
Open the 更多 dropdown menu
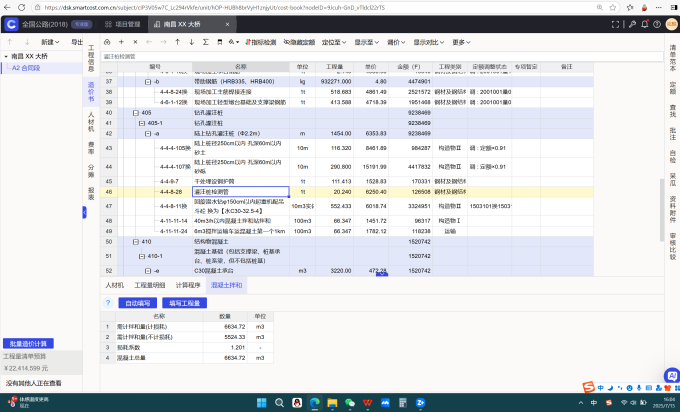pos(460,42)
